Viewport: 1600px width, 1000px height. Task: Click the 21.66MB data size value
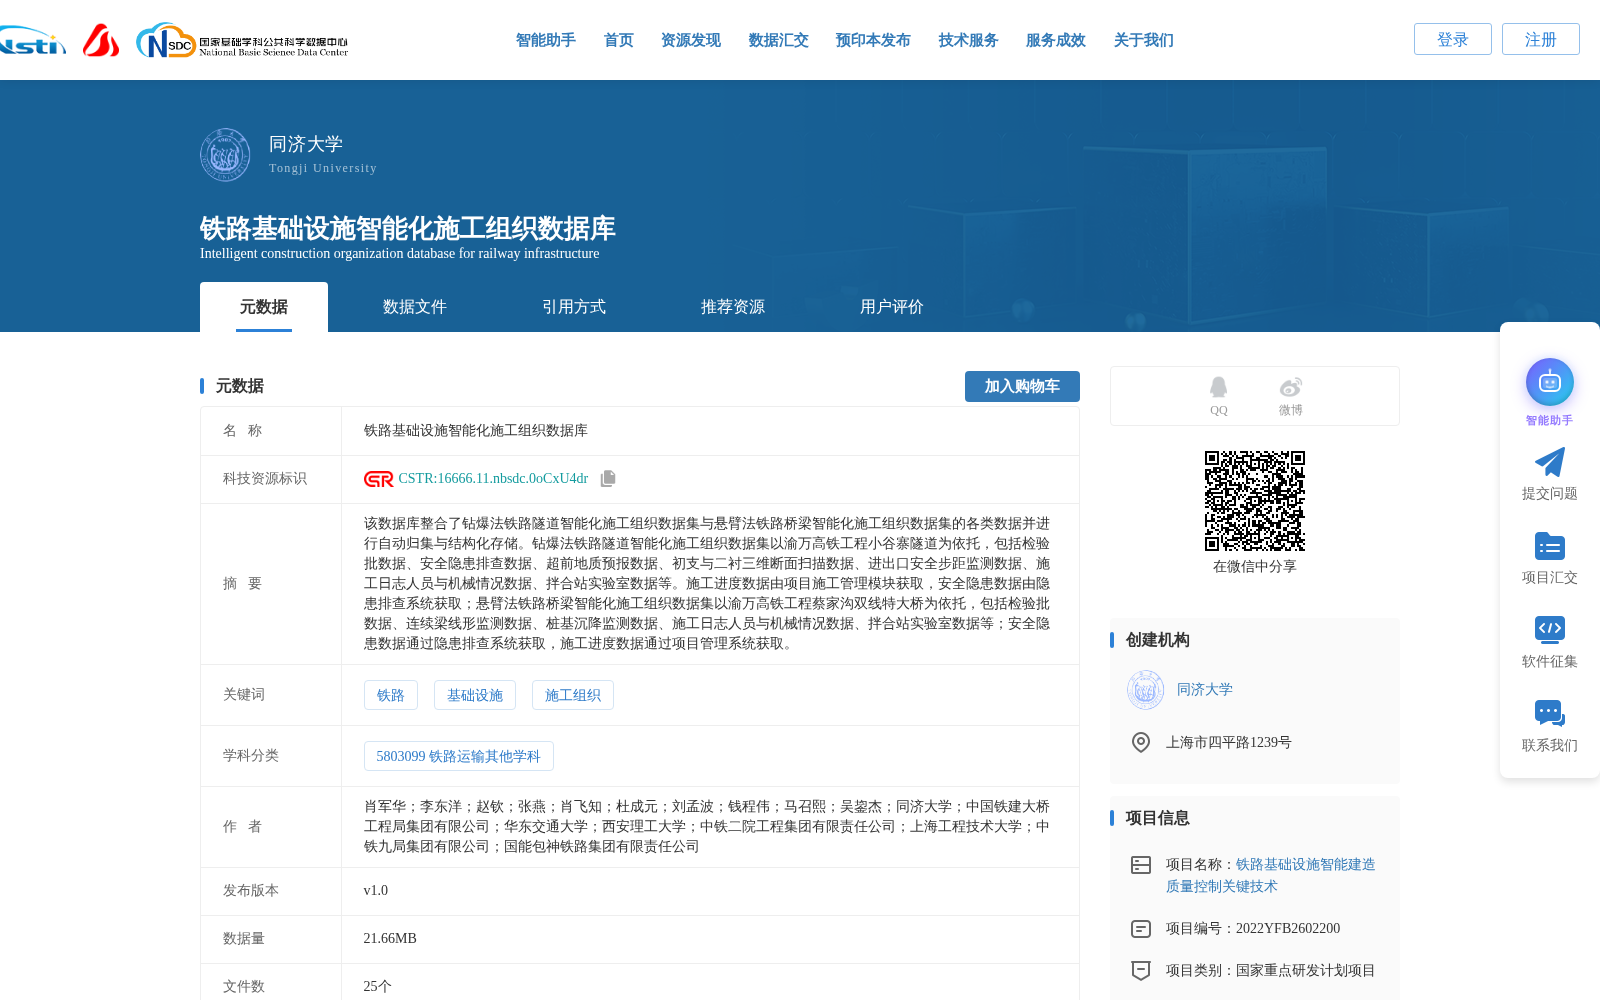tap(390, 939)
